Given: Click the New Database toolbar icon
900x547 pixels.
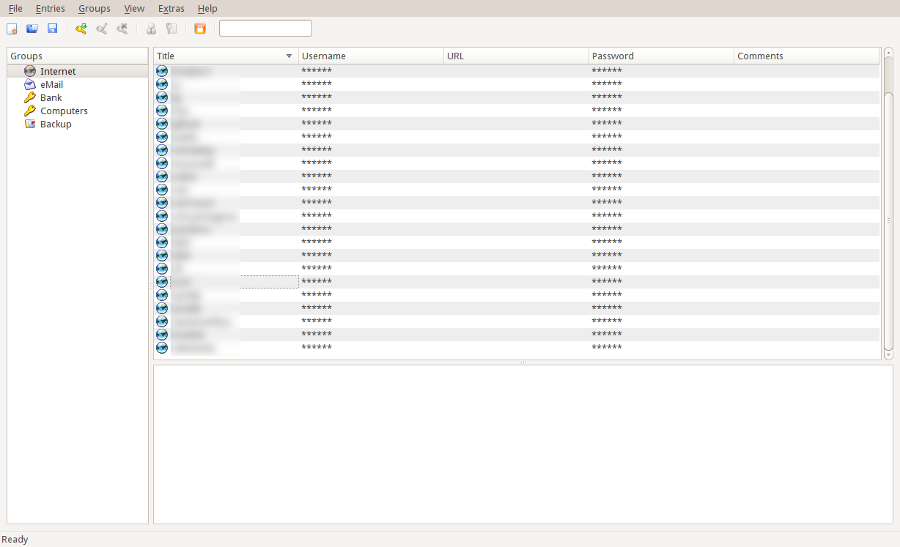Looking at the screenshot, I should (12, 29).
